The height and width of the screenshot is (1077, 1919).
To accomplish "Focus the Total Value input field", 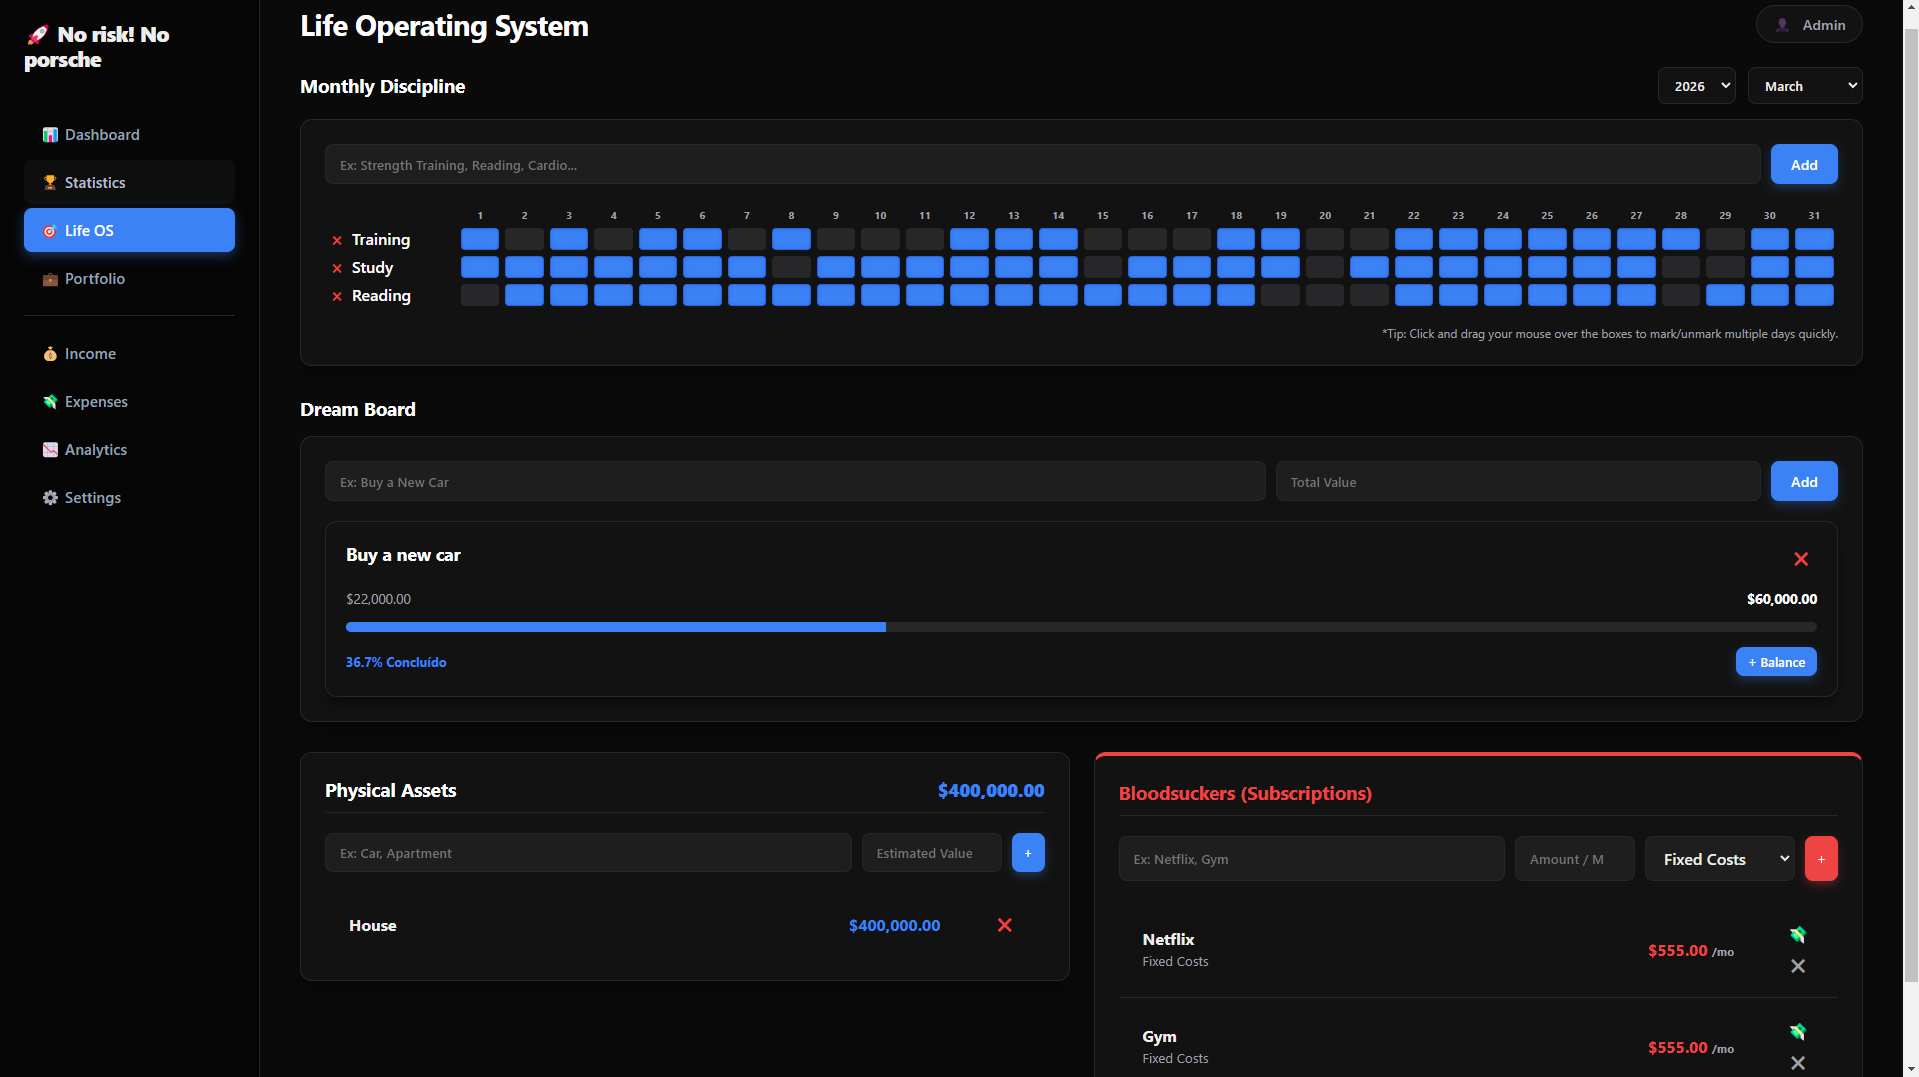I will pyautogui.click(x=1517, y=482).
